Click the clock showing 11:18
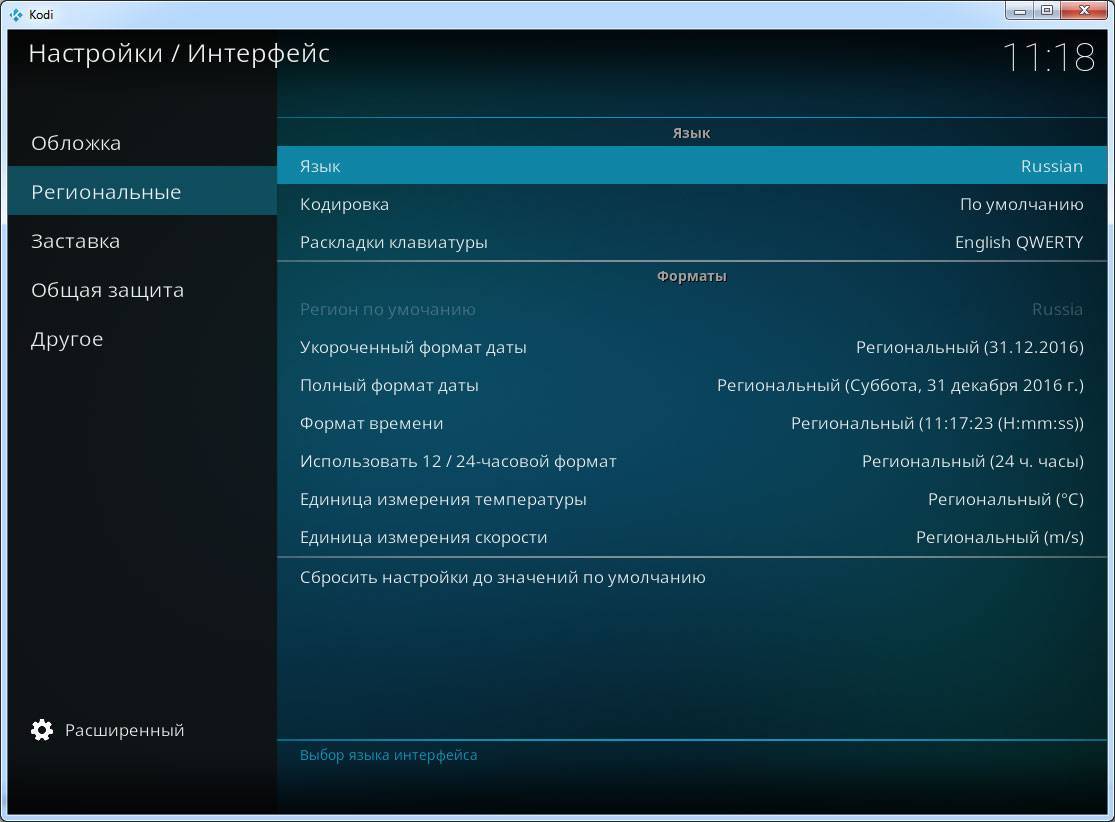The height and width of the screenshot is (822, 1115). (x=1048, y=58)
